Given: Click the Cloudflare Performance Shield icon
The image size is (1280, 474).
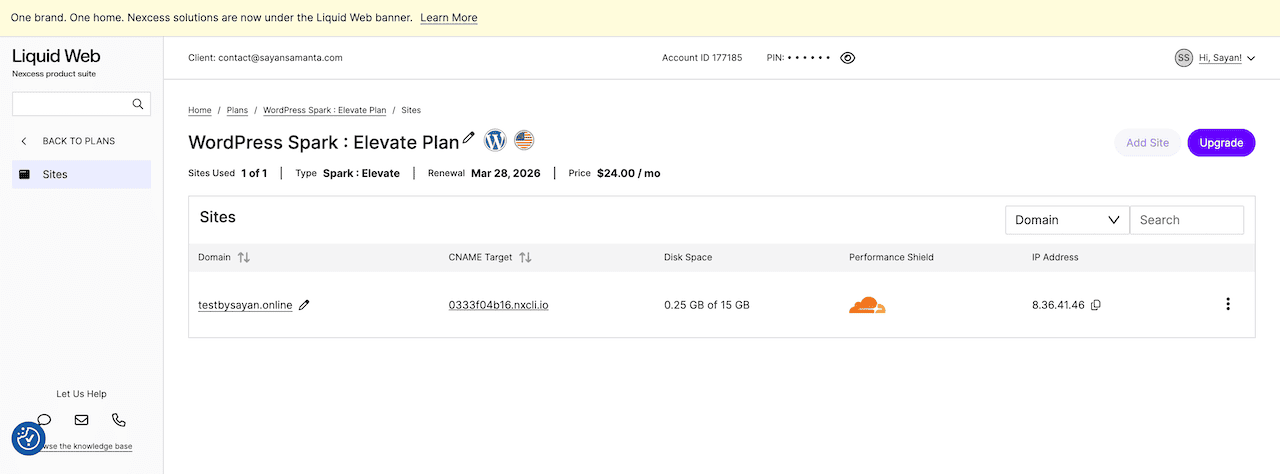Looking at the screenshot, I should [x=867, y=305].
